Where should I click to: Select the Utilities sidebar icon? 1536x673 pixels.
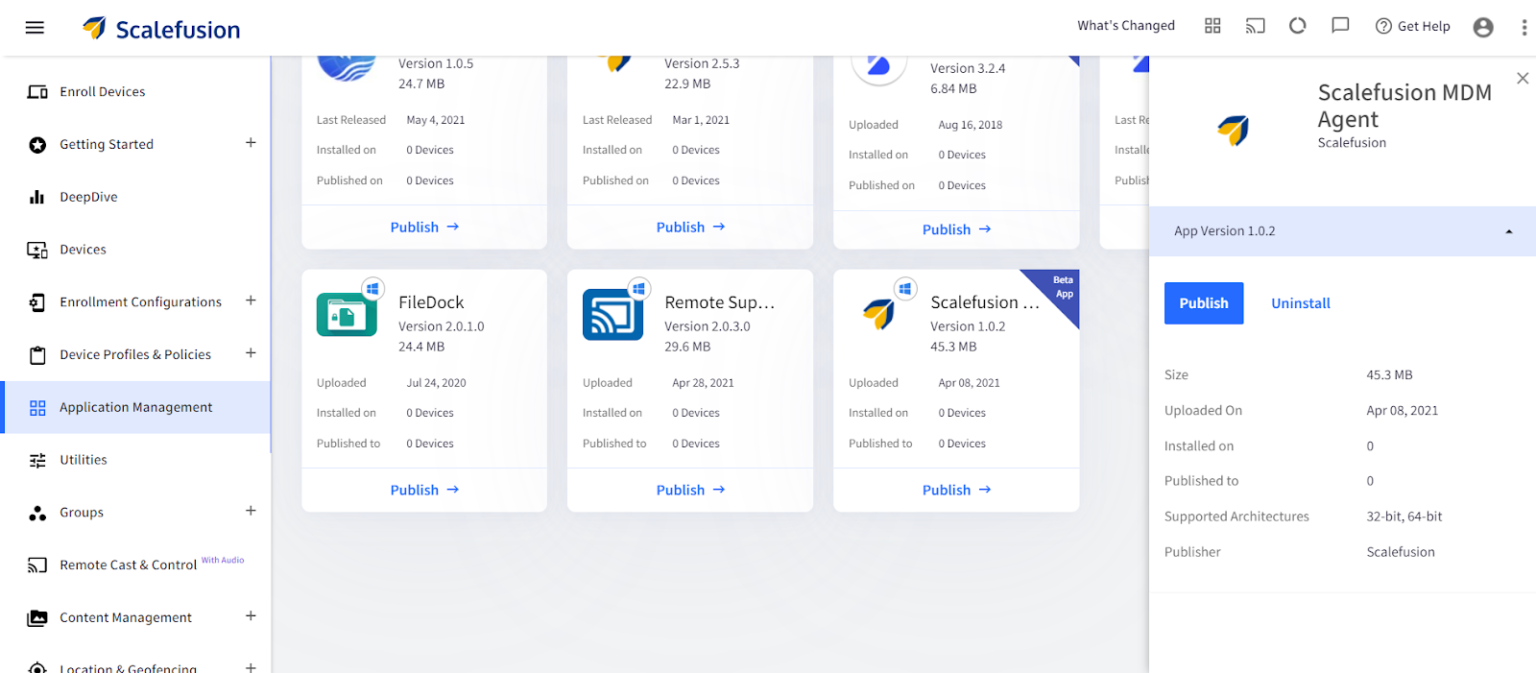click(x=35, y=459)
